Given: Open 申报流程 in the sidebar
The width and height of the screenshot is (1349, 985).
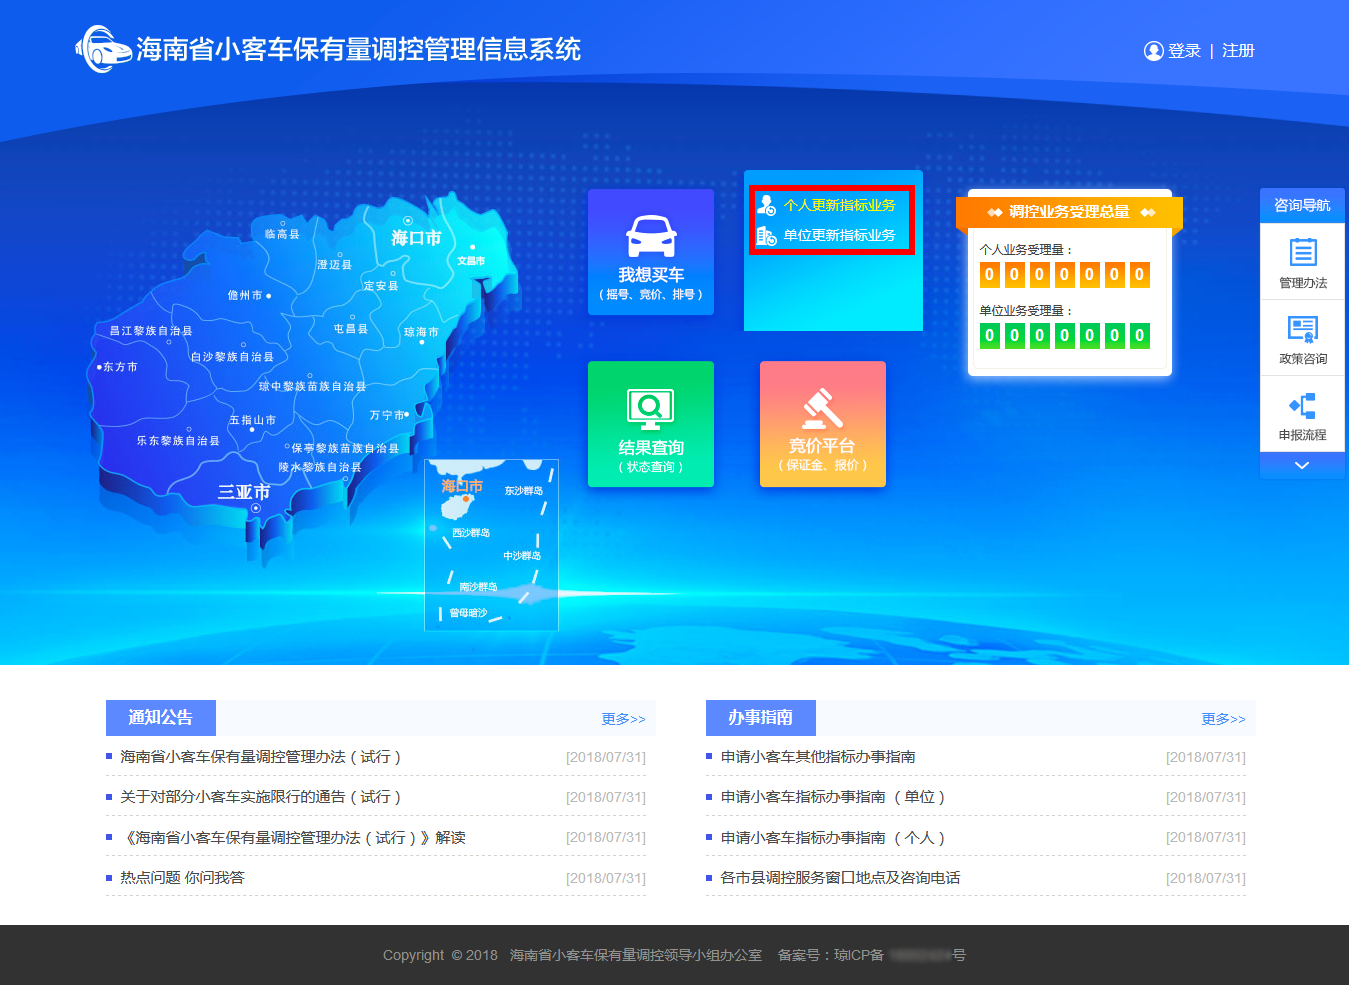Looking at the screenshot, I should coord(1302,414).
